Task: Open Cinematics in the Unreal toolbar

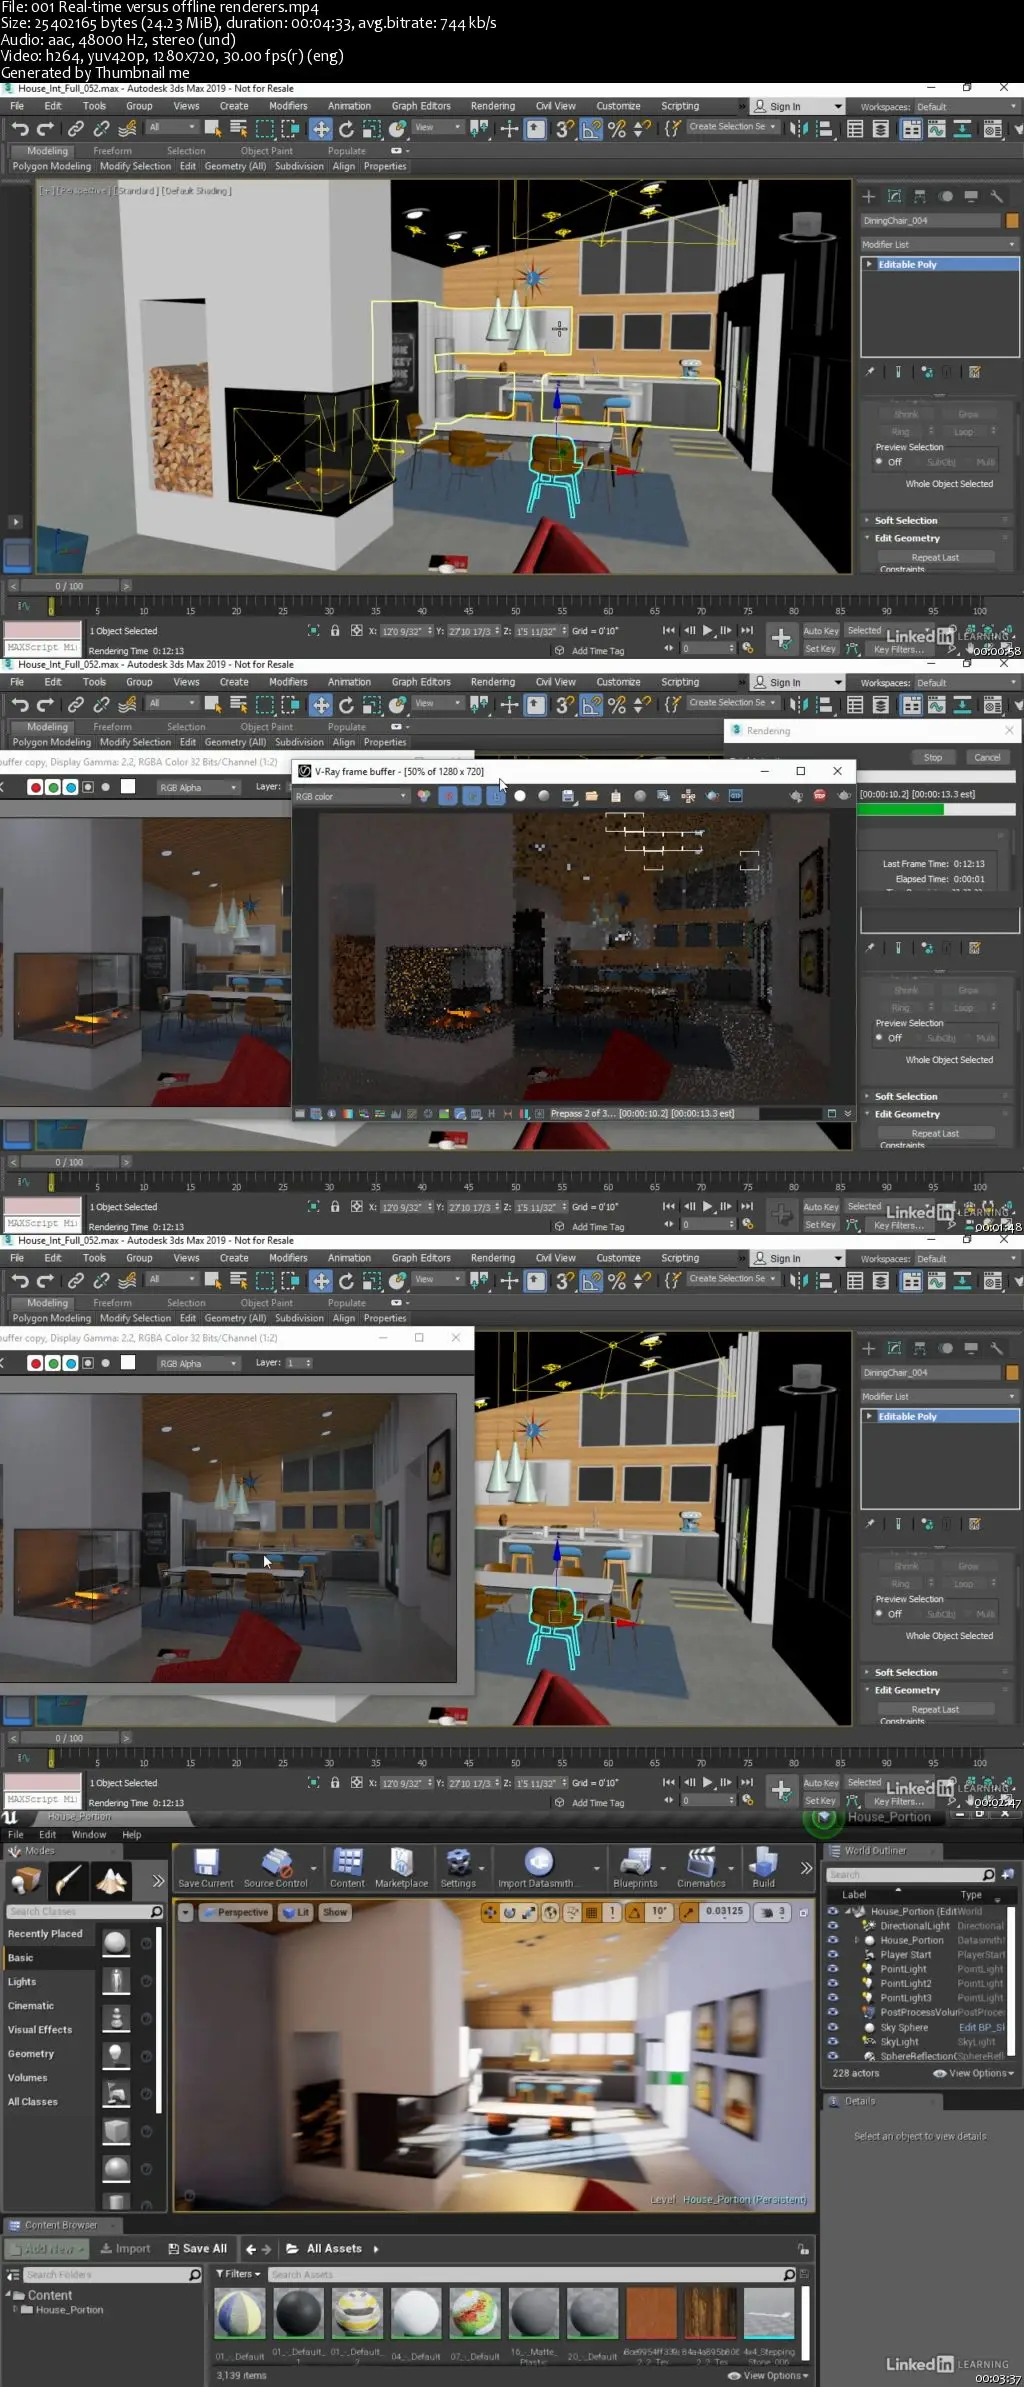Action: coord(701,1867)
